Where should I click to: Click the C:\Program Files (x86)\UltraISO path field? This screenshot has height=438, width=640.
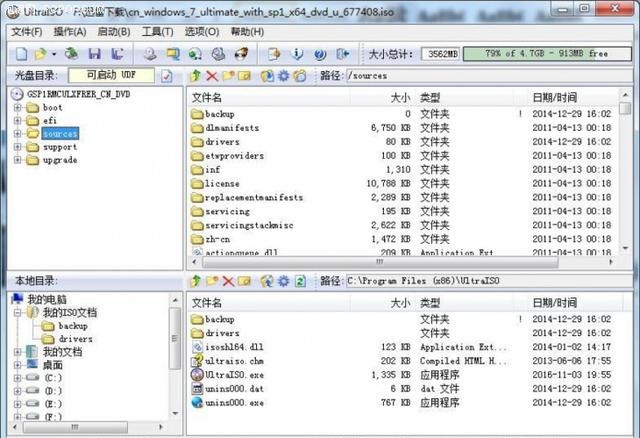(489, 281)
